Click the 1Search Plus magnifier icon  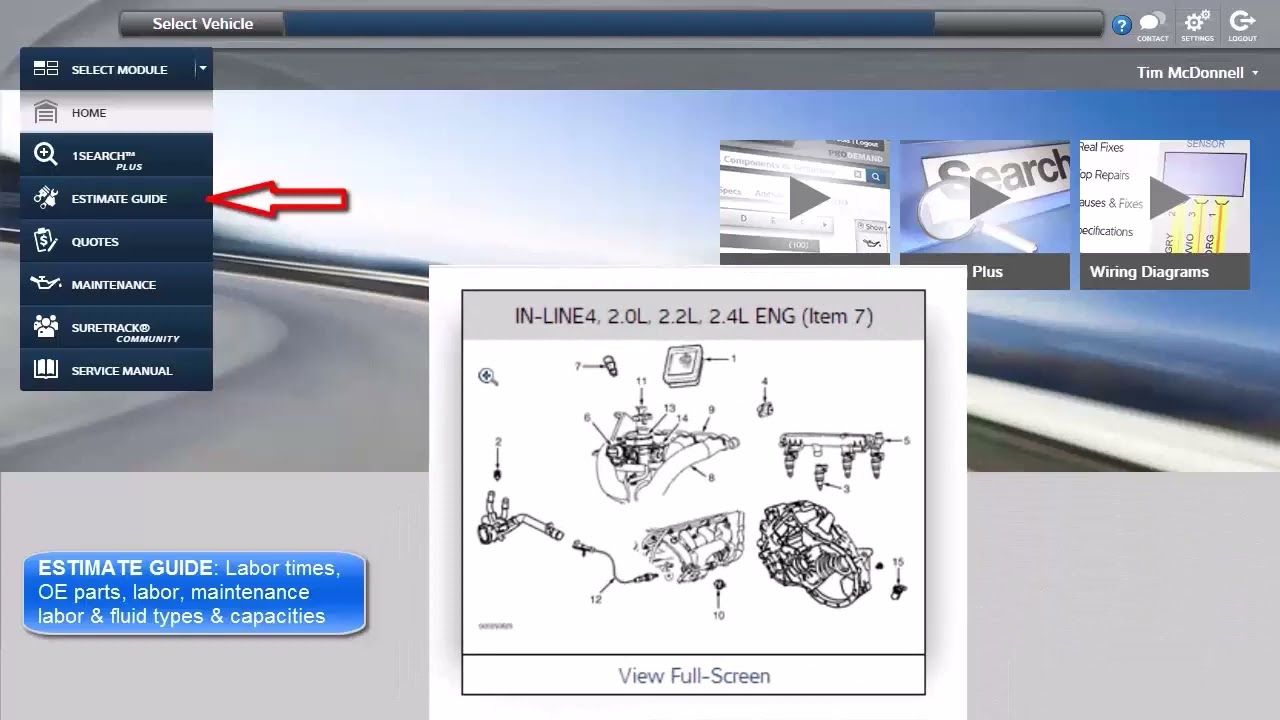coord(45,155)
